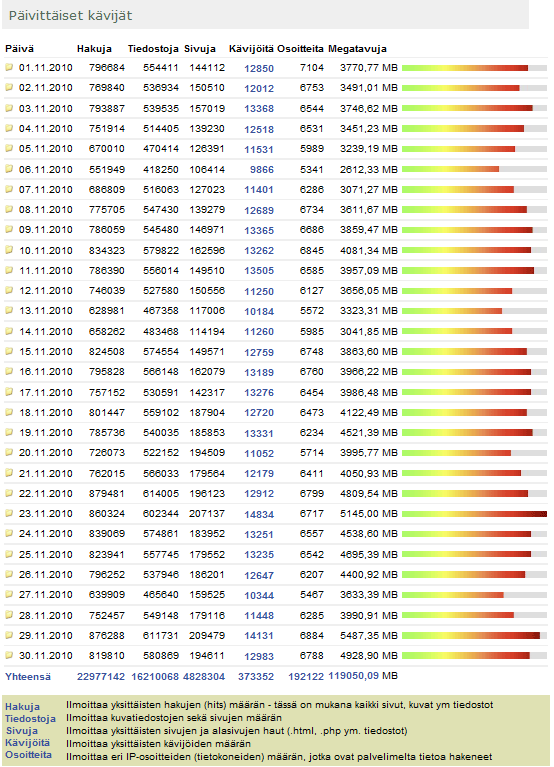Click the 13505 visitors link
Image resolution: width=554 pixels, height=767 pixels.
[259, 271]
